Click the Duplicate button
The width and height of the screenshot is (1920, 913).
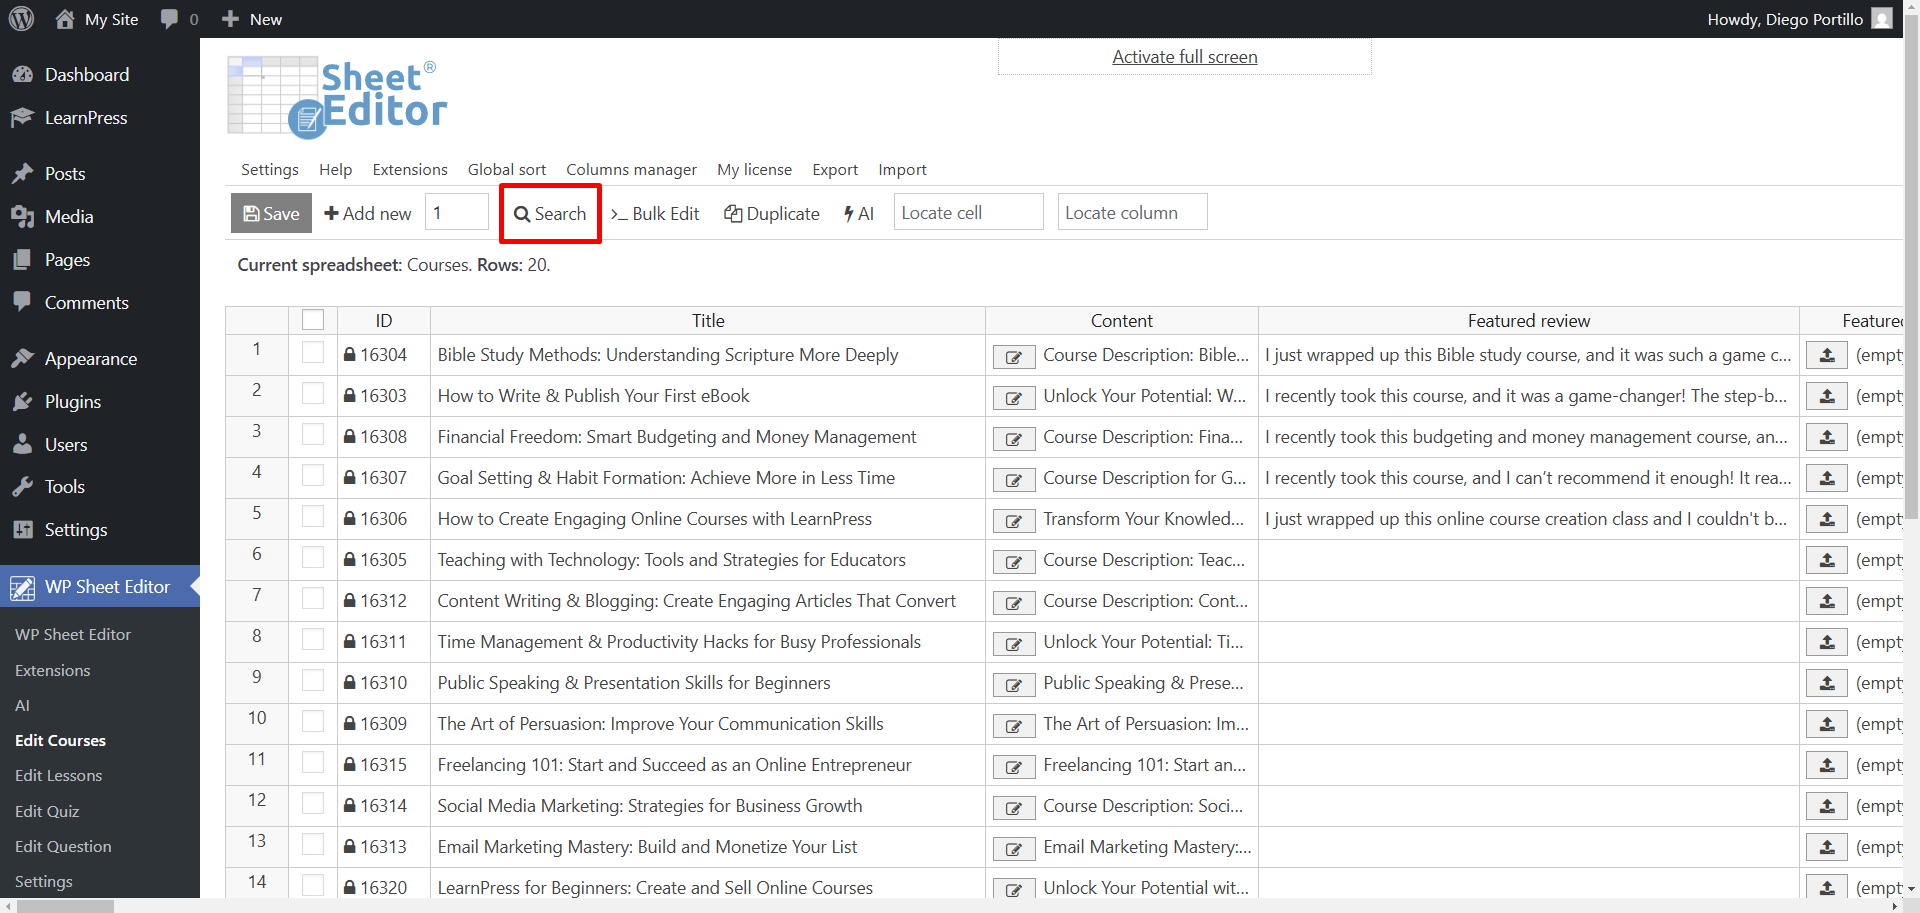click(772, 213)
